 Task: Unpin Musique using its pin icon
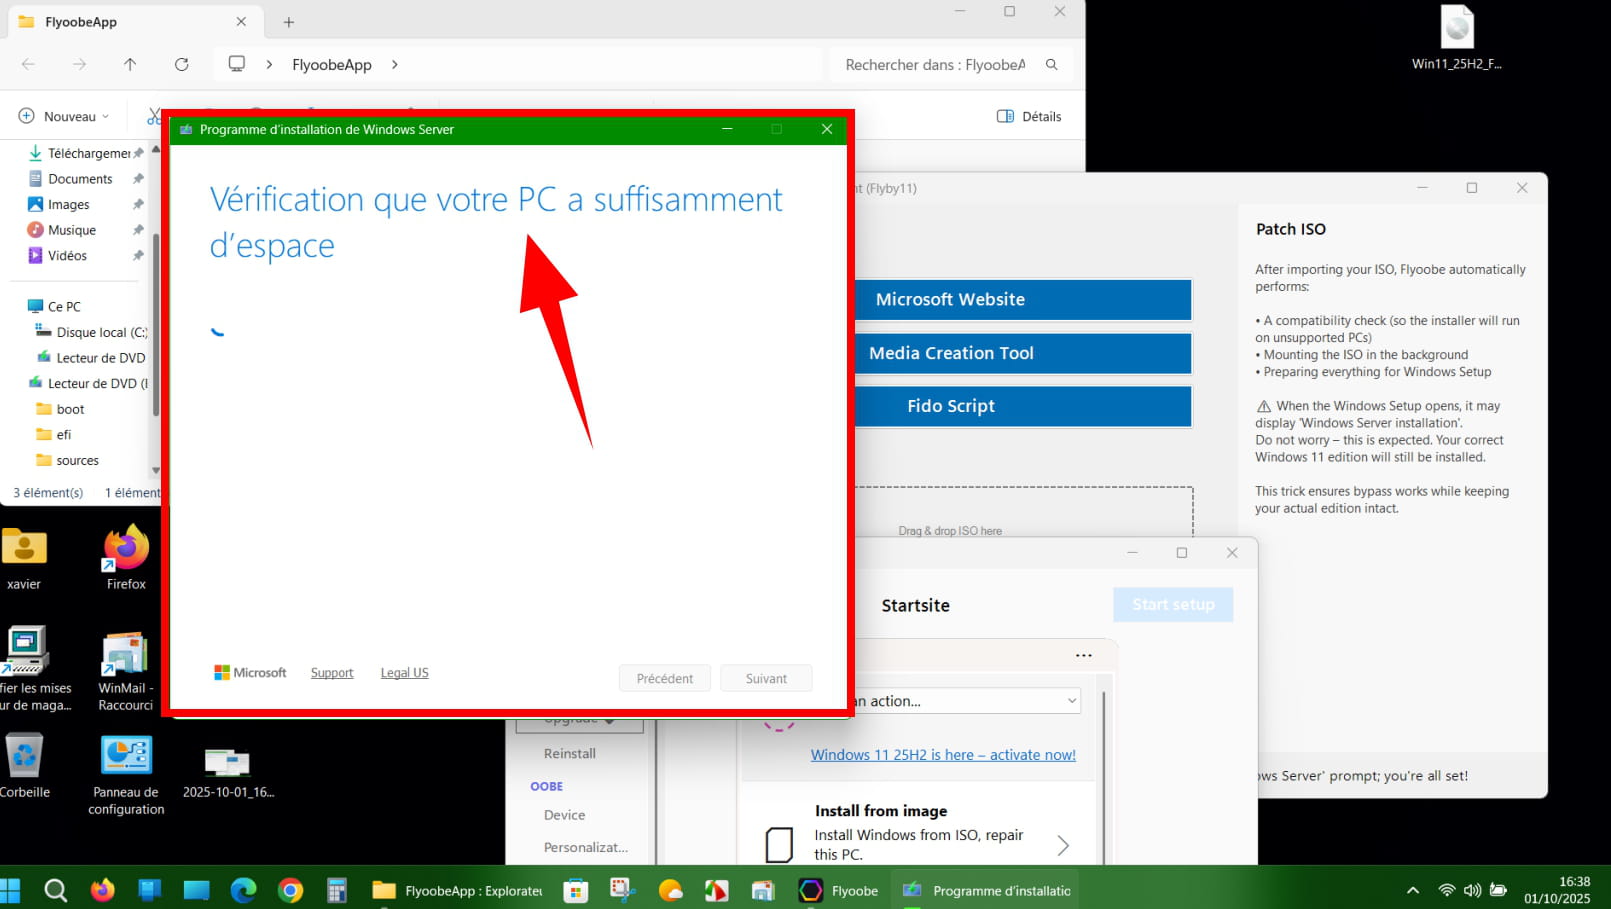(x=138, y=230)
